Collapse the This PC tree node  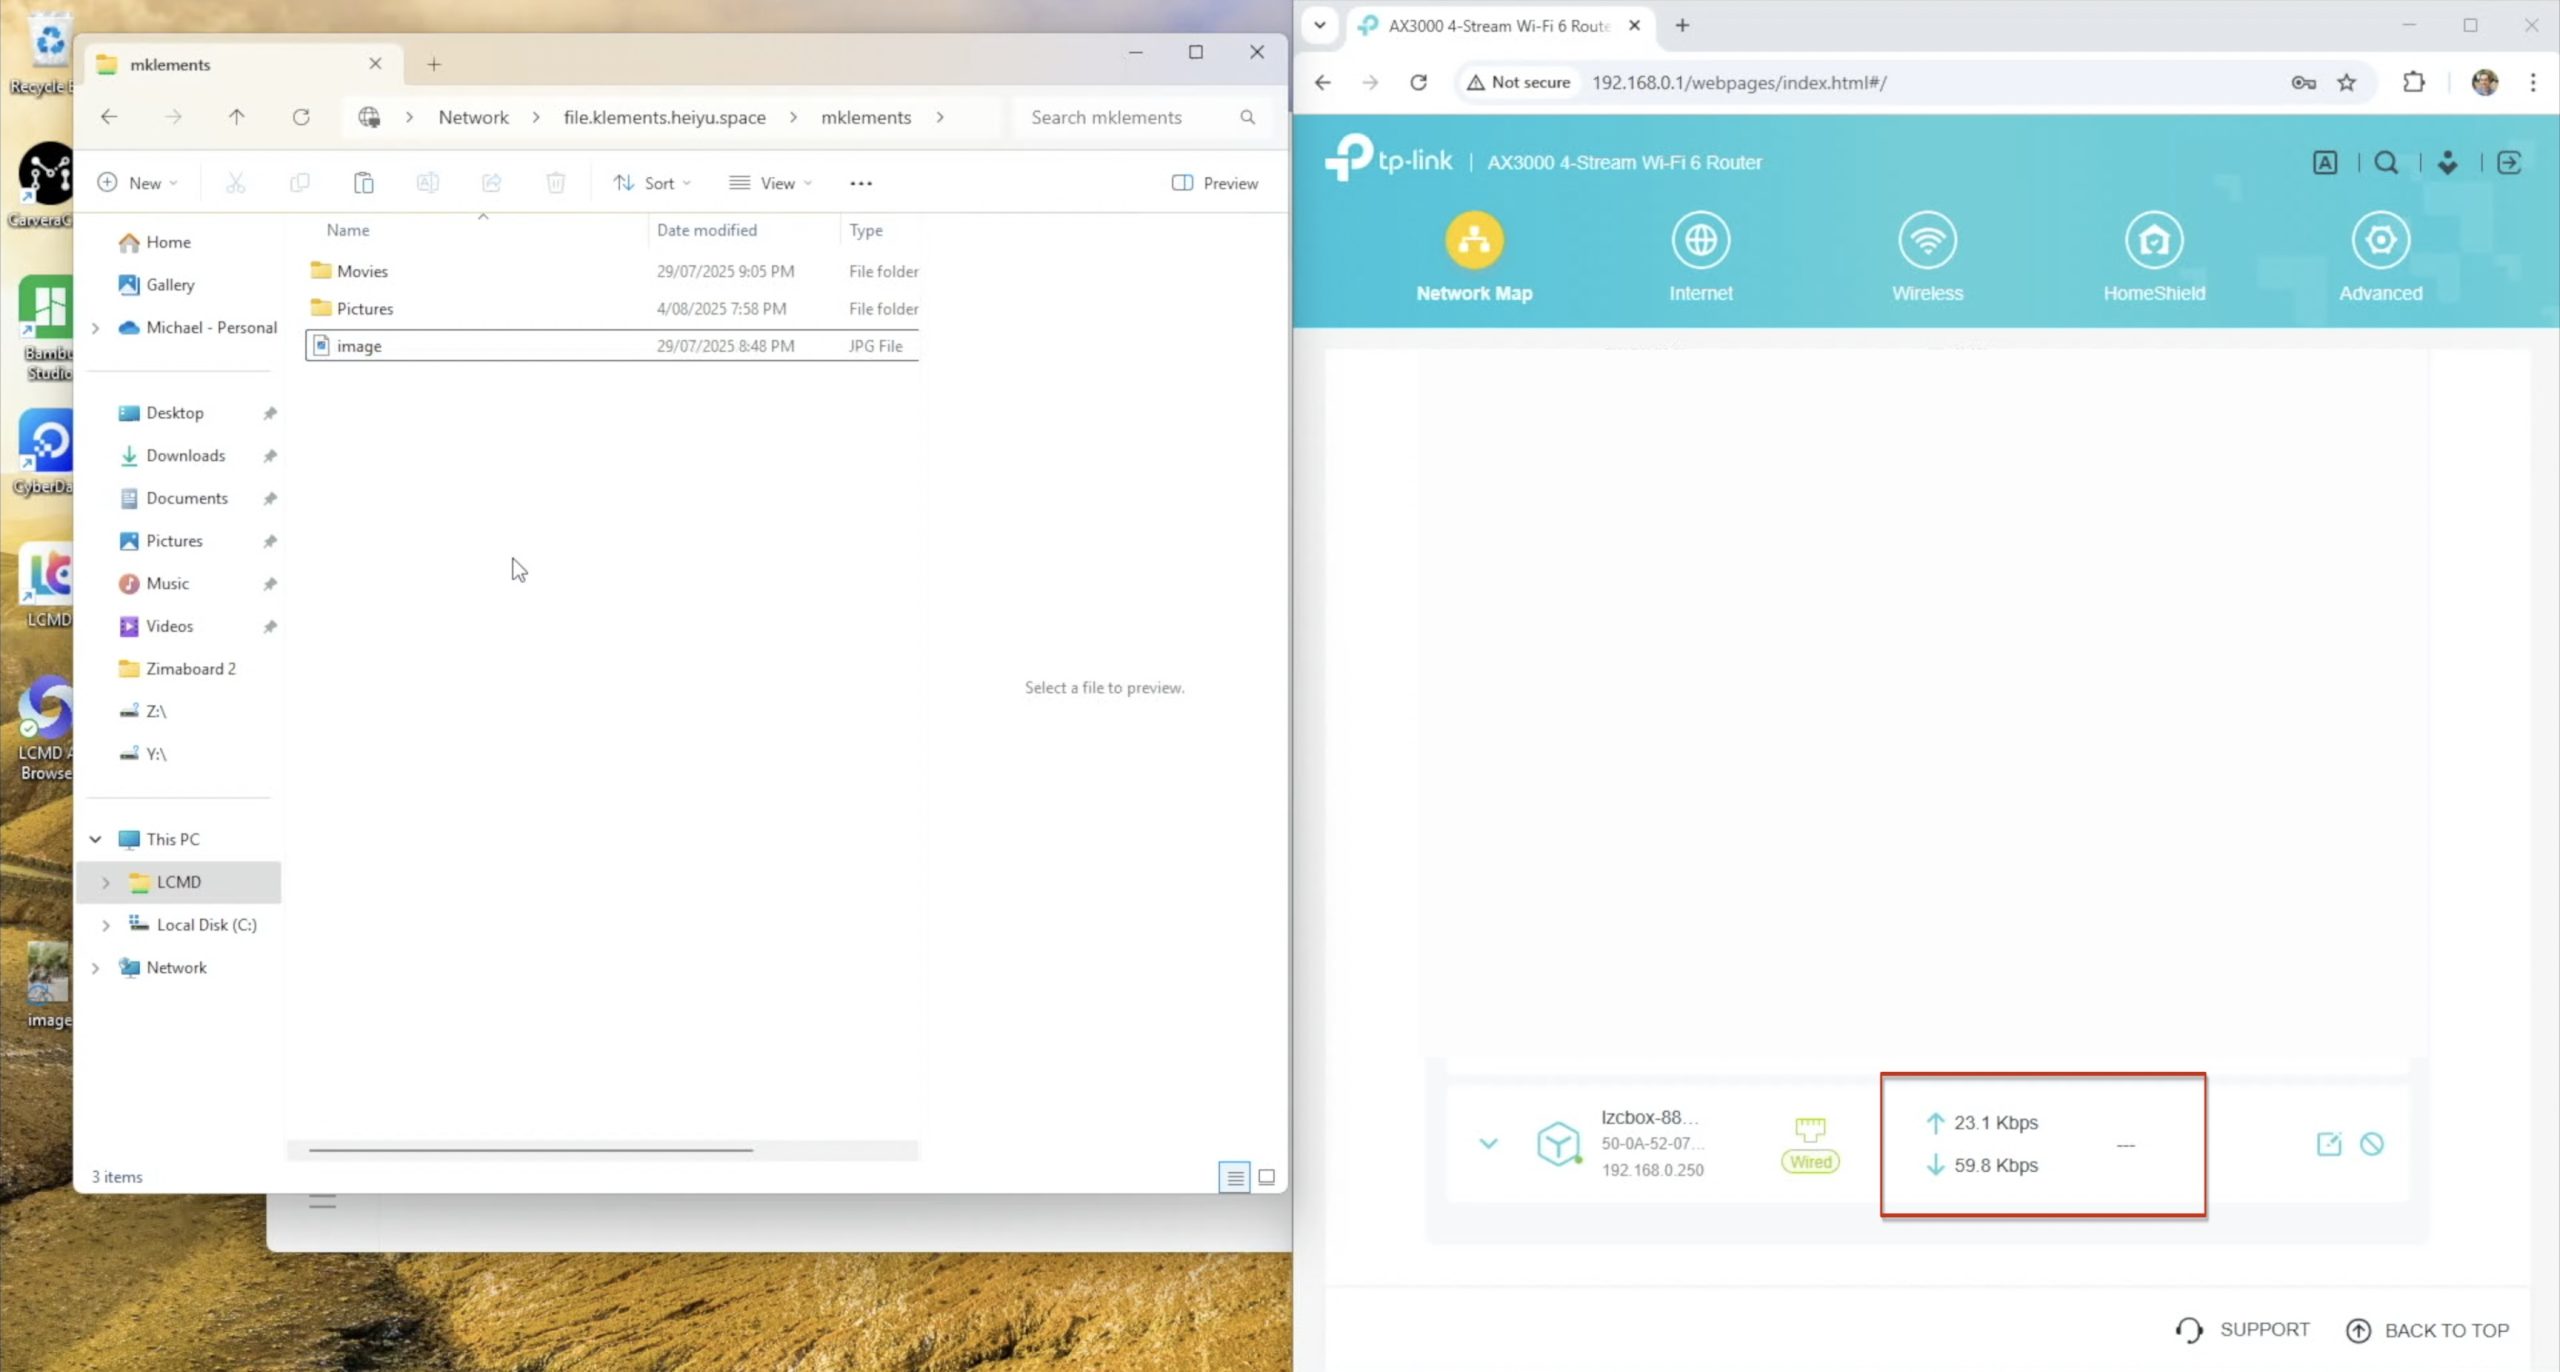pyautogui.click(x=96, y=840)
